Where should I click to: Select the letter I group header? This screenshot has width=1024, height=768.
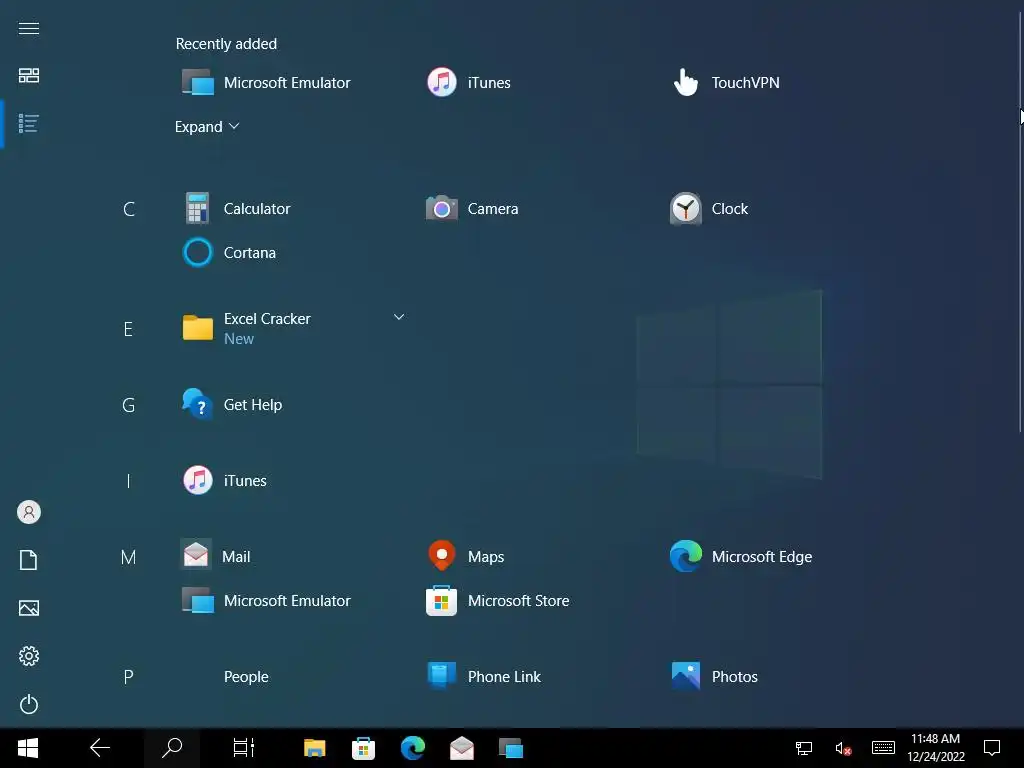129,481
